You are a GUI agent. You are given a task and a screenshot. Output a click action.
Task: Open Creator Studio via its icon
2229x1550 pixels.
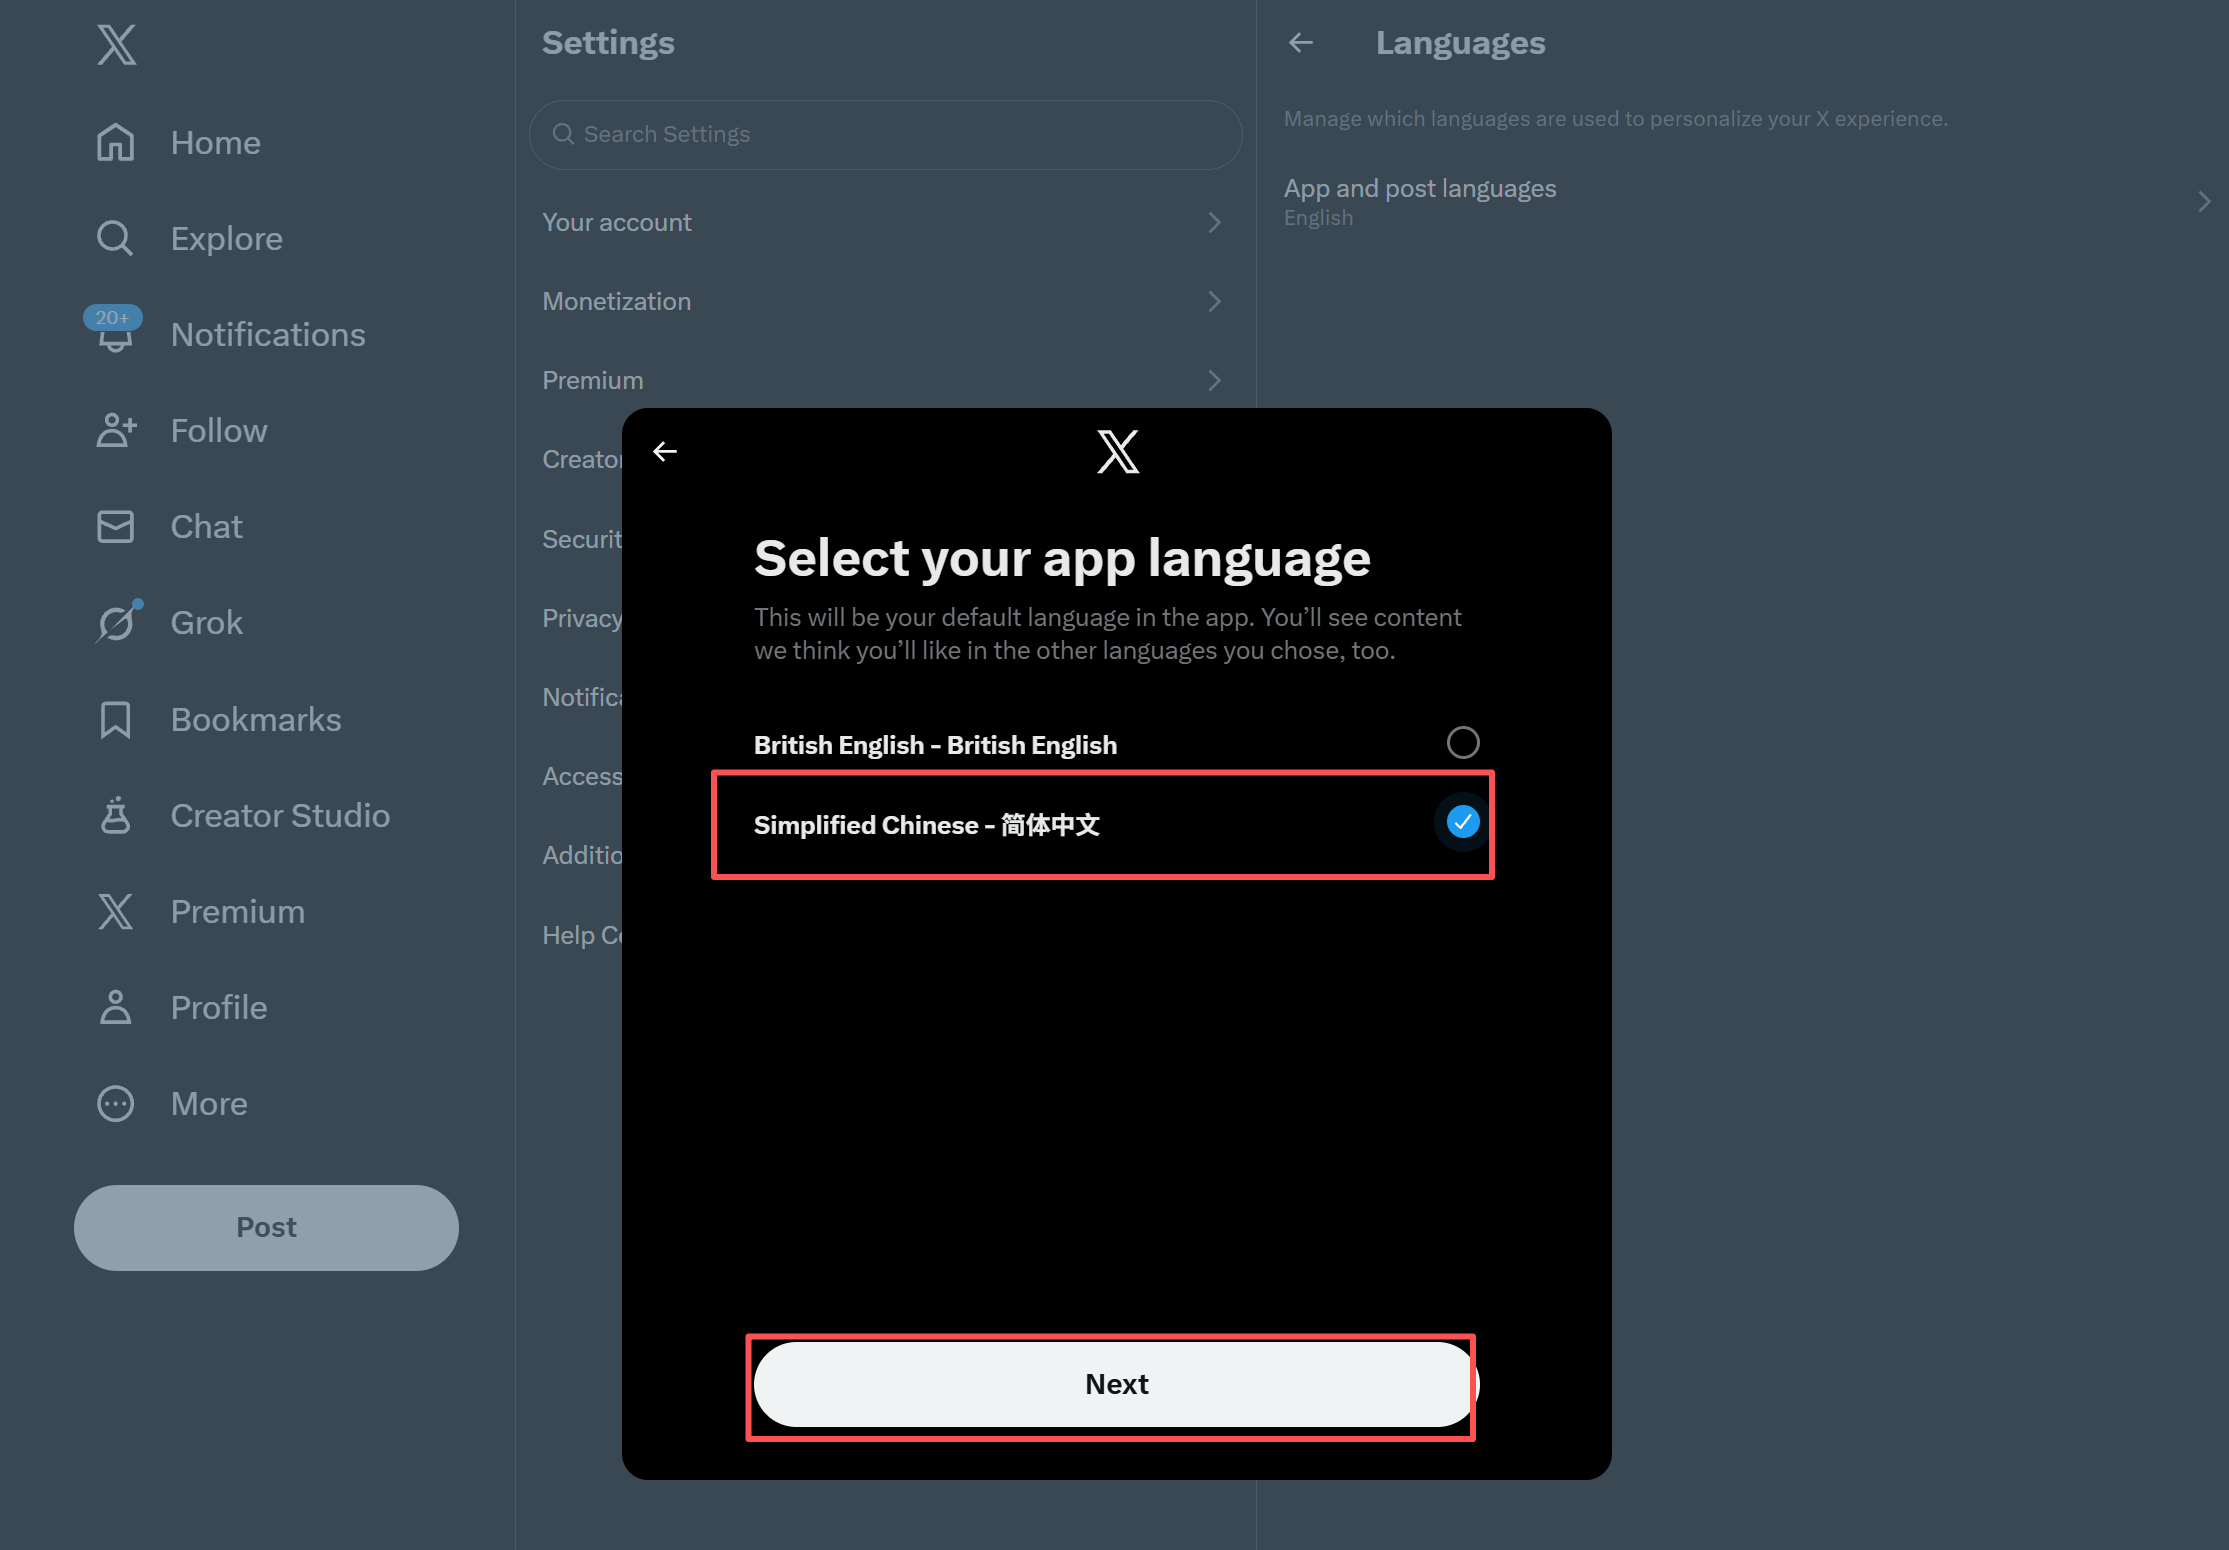coord(115,815)
